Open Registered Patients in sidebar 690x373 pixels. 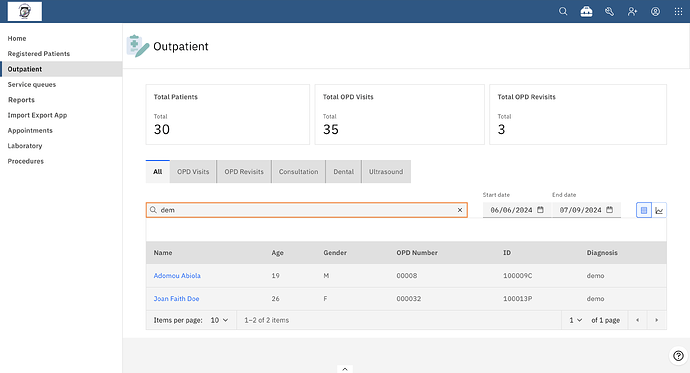coord(61,54)
